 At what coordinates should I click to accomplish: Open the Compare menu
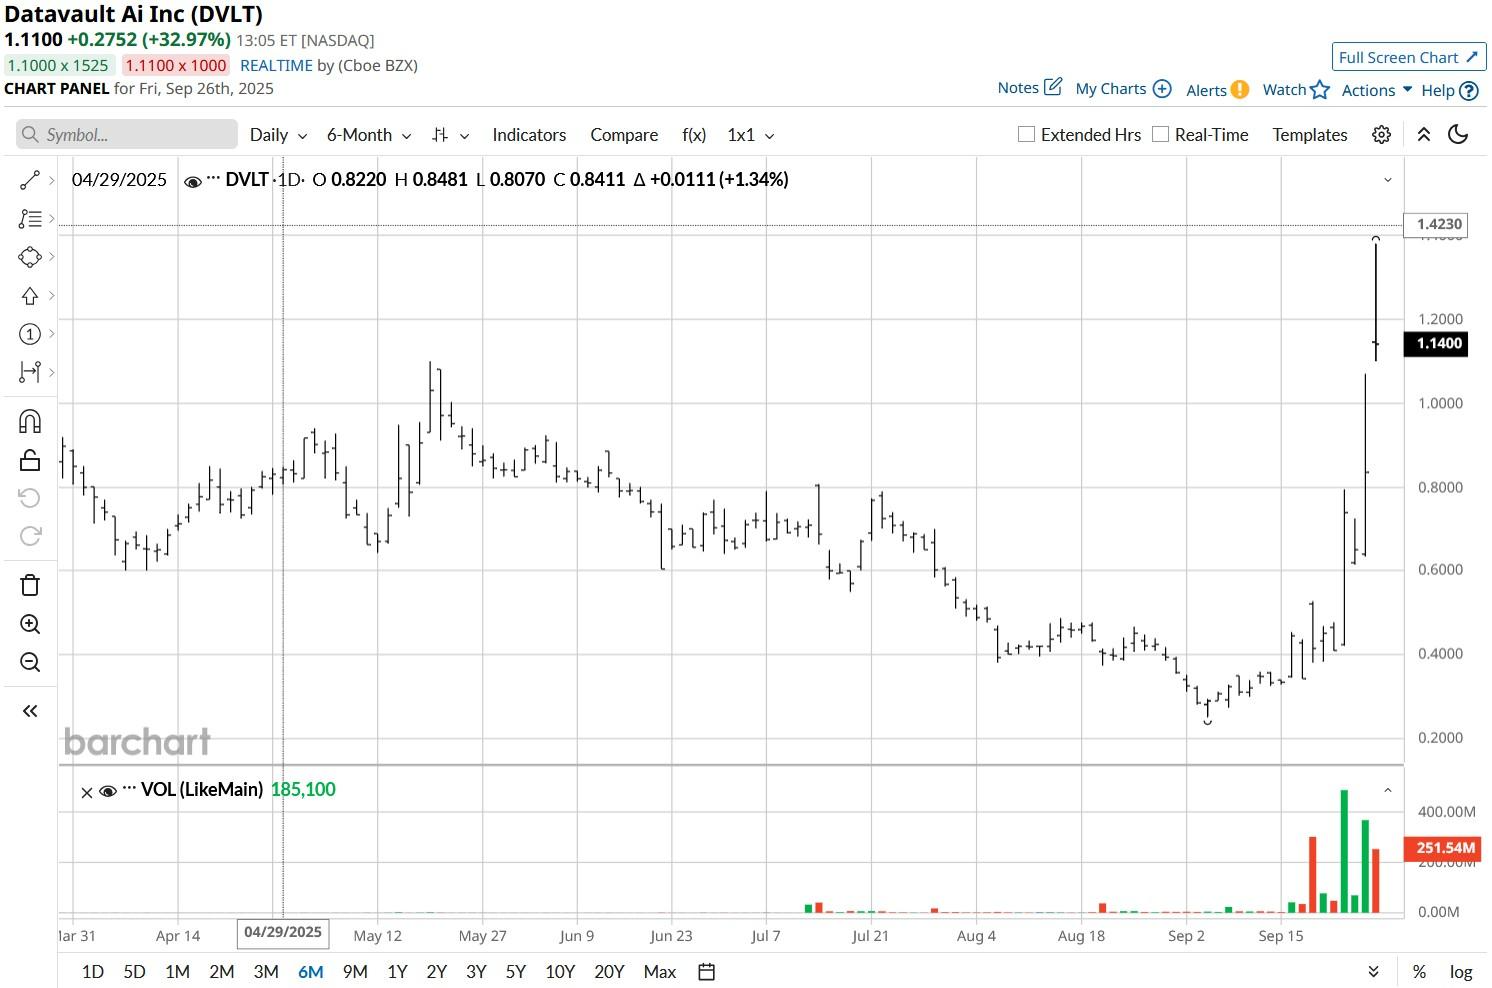[x=624, y=135]
